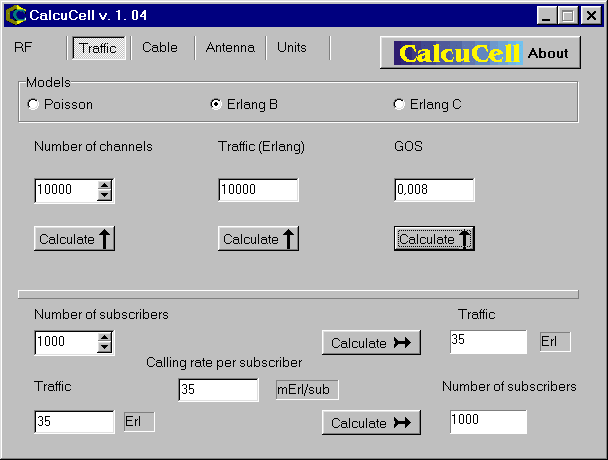Close the CalcuCell window
608x460 pixels.
pyautogui.click(x=591, y=16)
